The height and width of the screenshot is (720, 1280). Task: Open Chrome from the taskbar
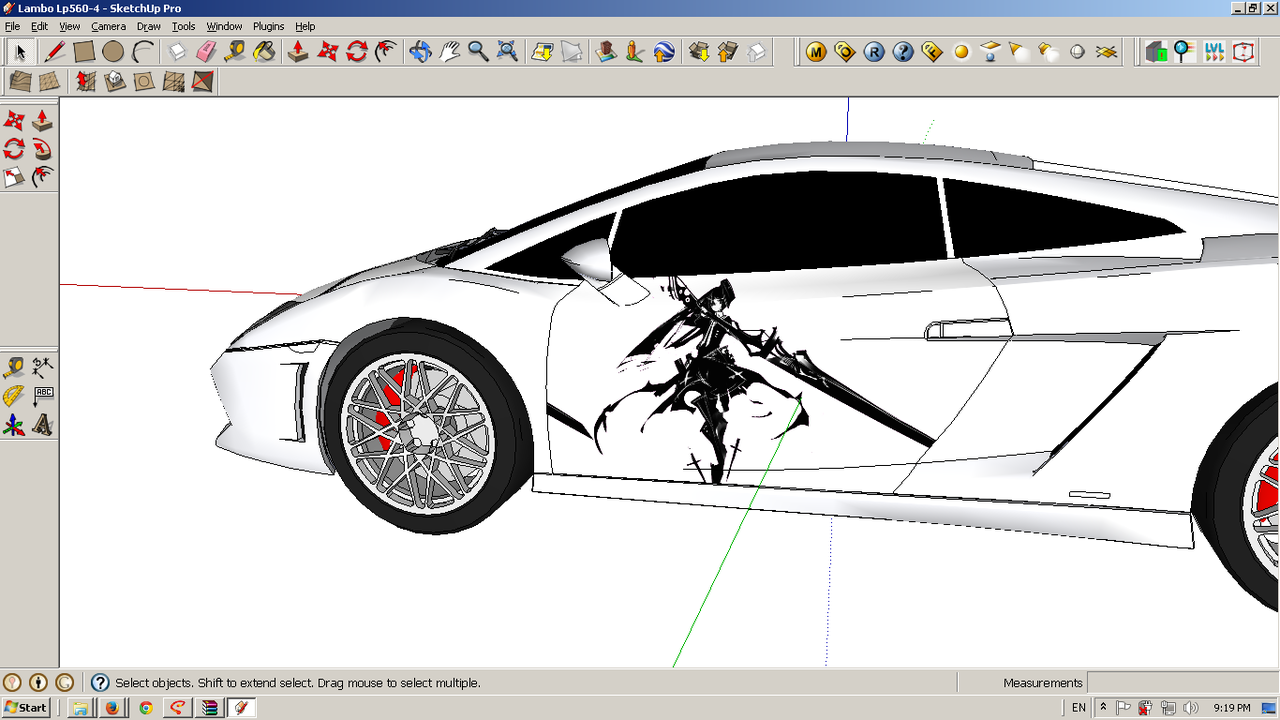pos(146,707)
